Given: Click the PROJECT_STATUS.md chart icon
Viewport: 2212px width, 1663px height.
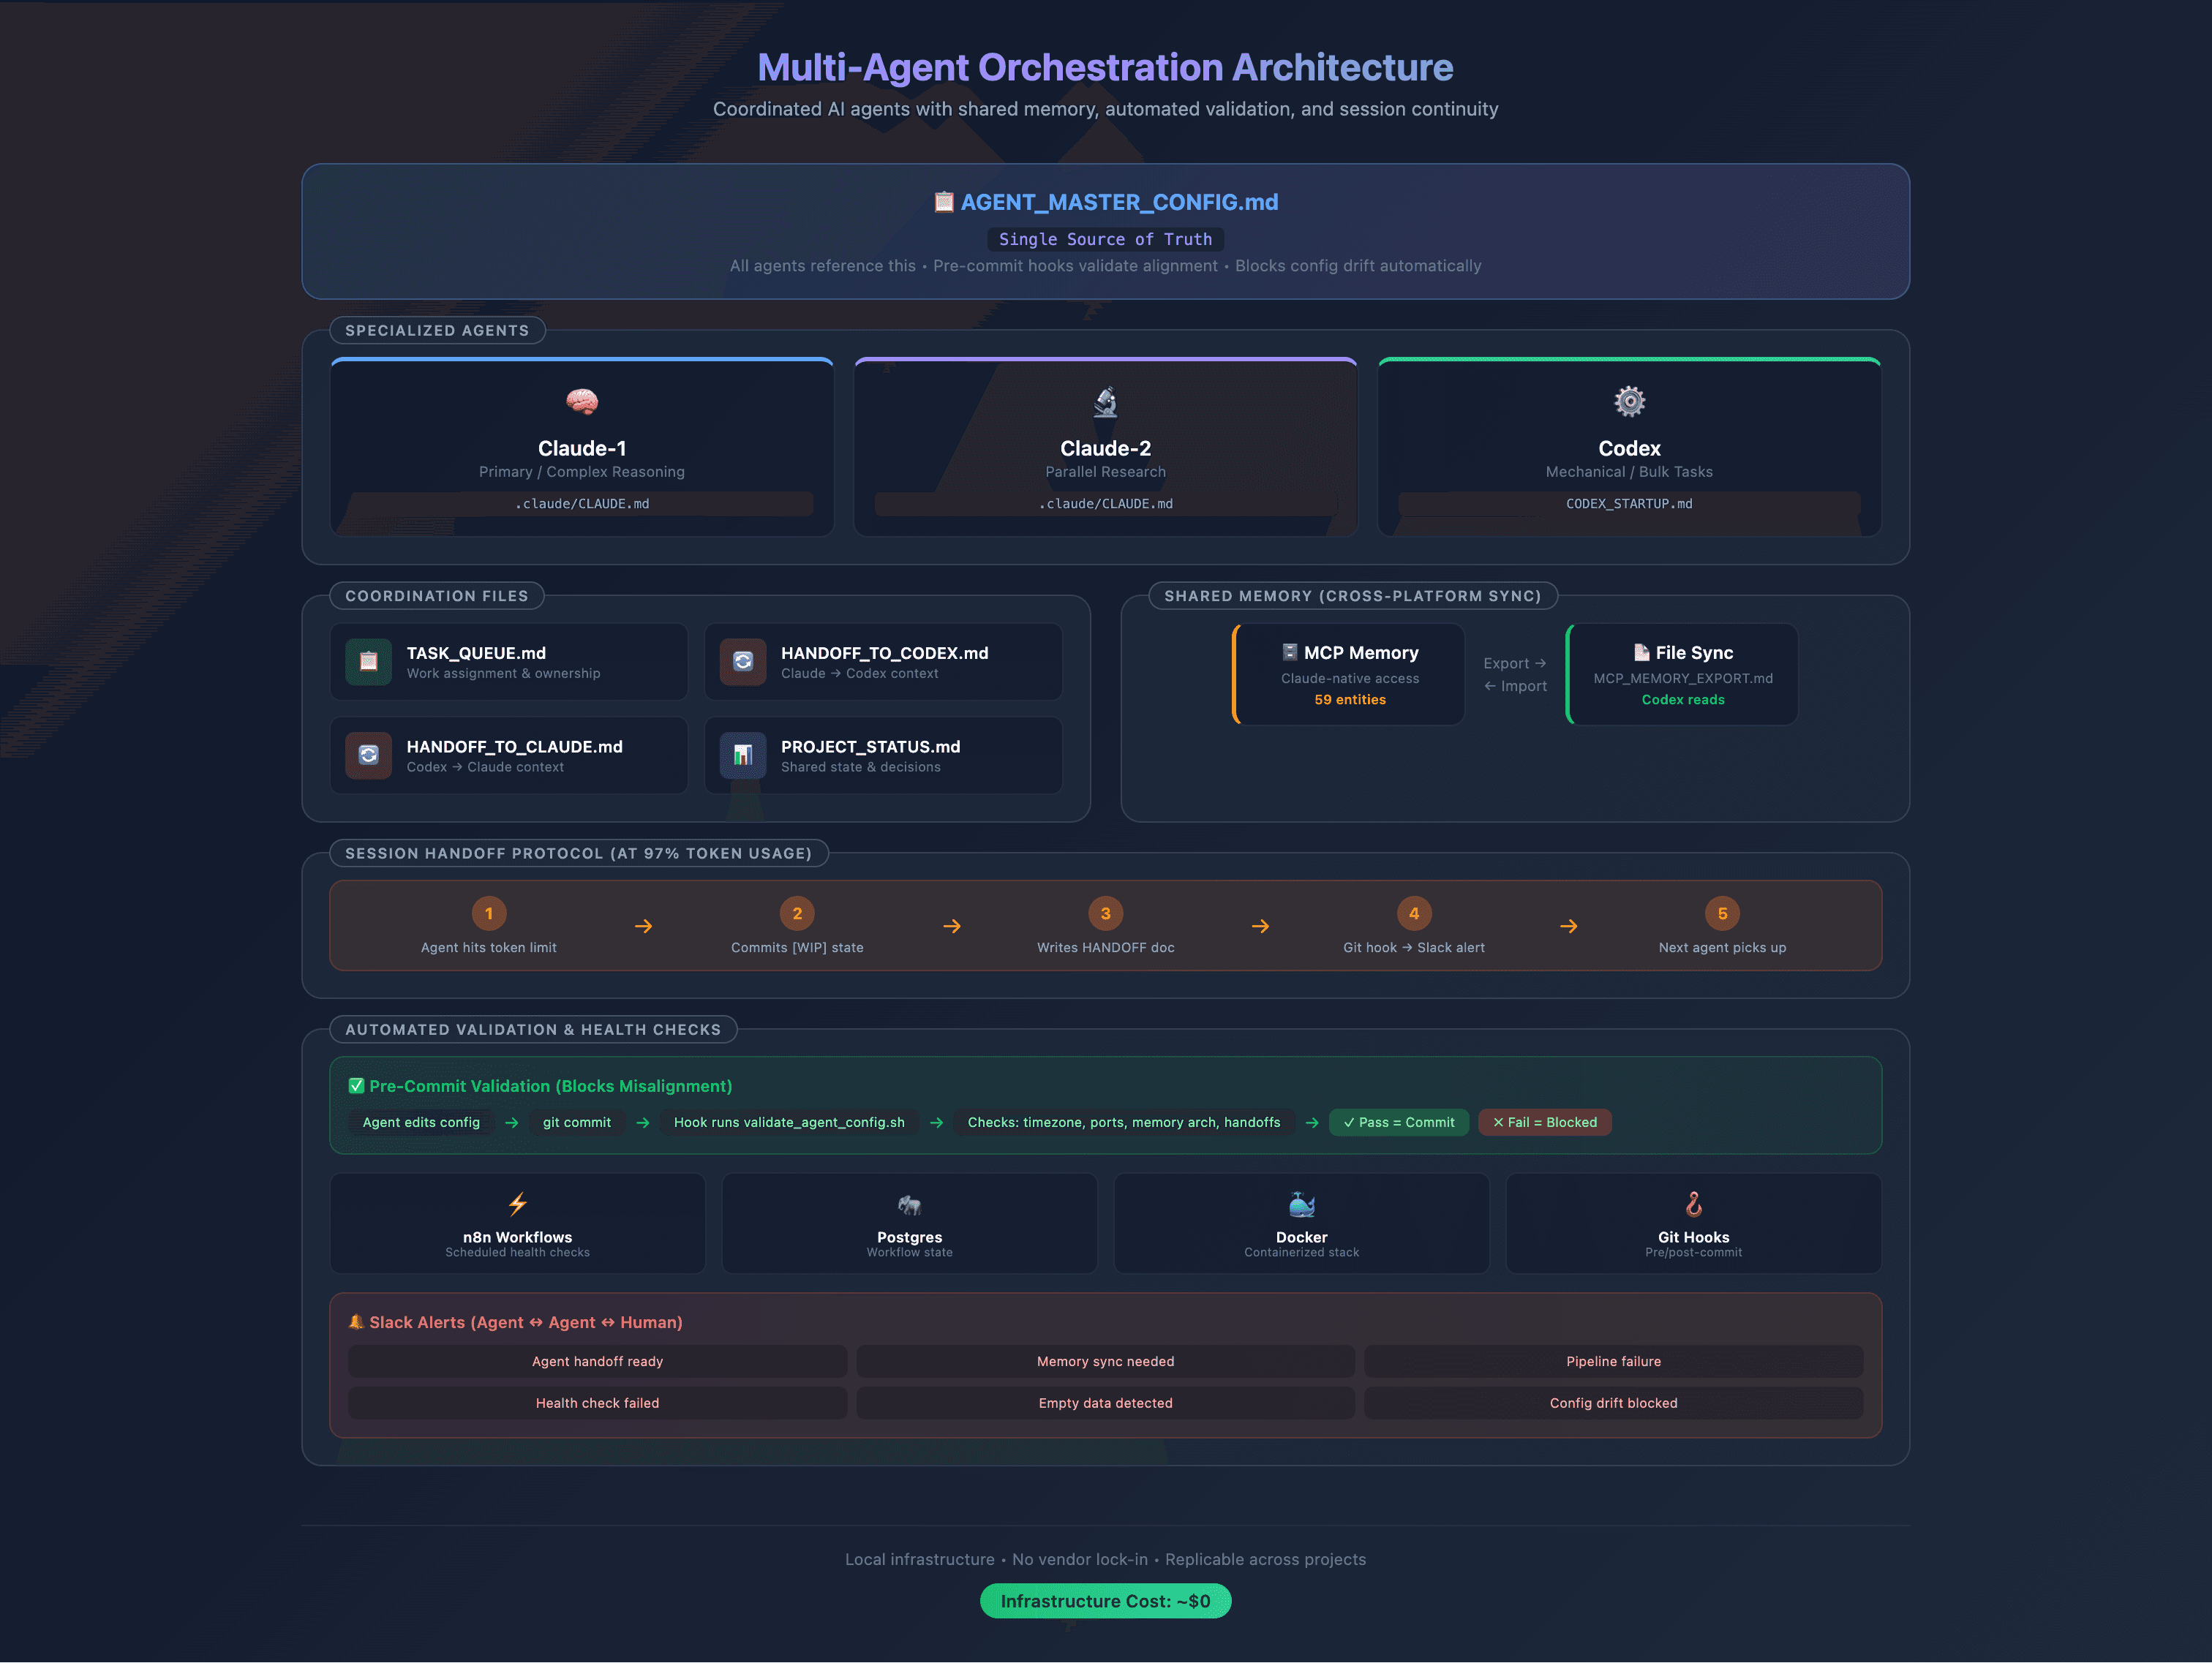Looking at the screenshot, I should (743, 755).
